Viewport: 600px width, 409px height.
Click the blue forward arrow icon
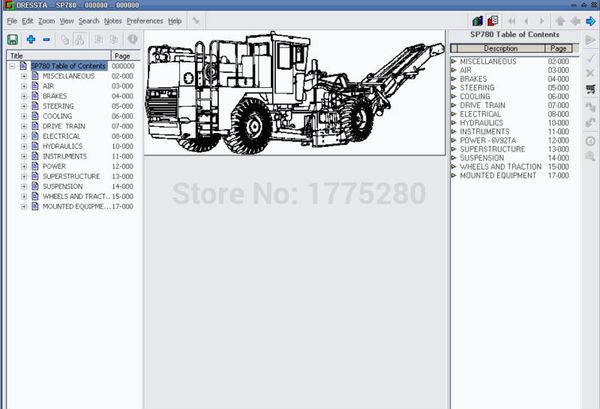[x=590, y=21]
